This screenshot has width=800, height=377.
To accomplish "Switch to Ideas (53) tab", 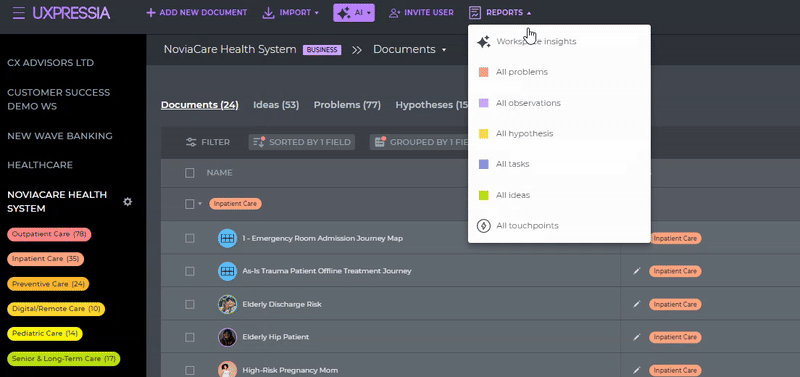I will coord(276,105).
